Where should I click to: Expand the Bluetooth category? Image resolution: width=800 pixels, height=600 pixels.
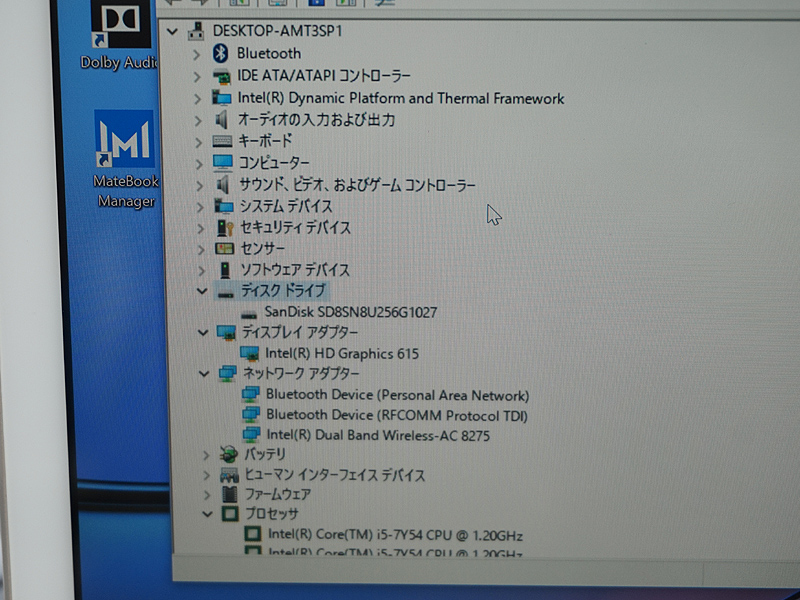(x=196, y=54)
